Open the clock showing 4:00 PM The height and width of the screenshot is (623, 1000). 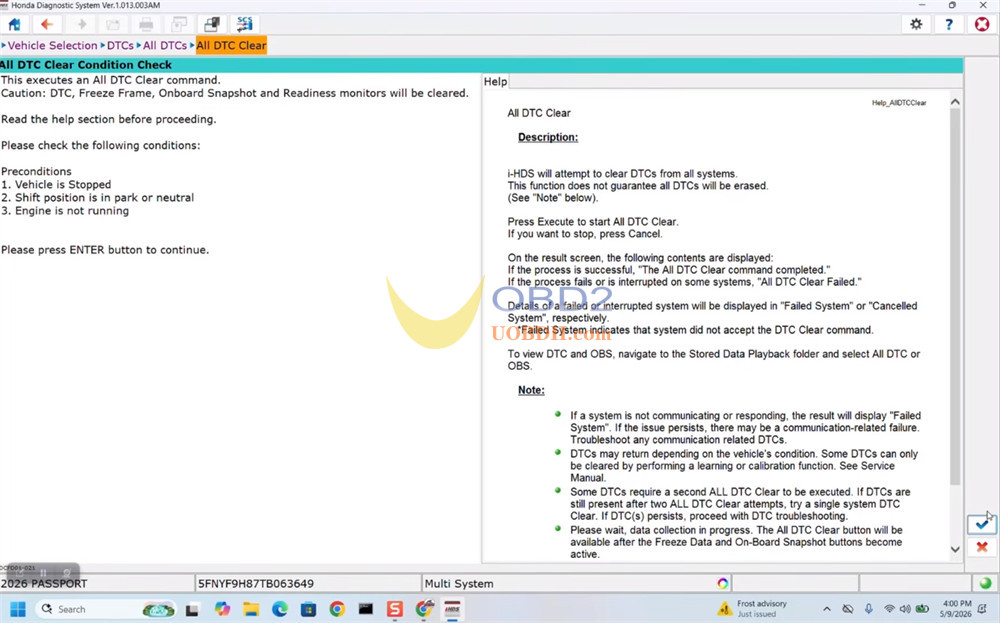957,609
